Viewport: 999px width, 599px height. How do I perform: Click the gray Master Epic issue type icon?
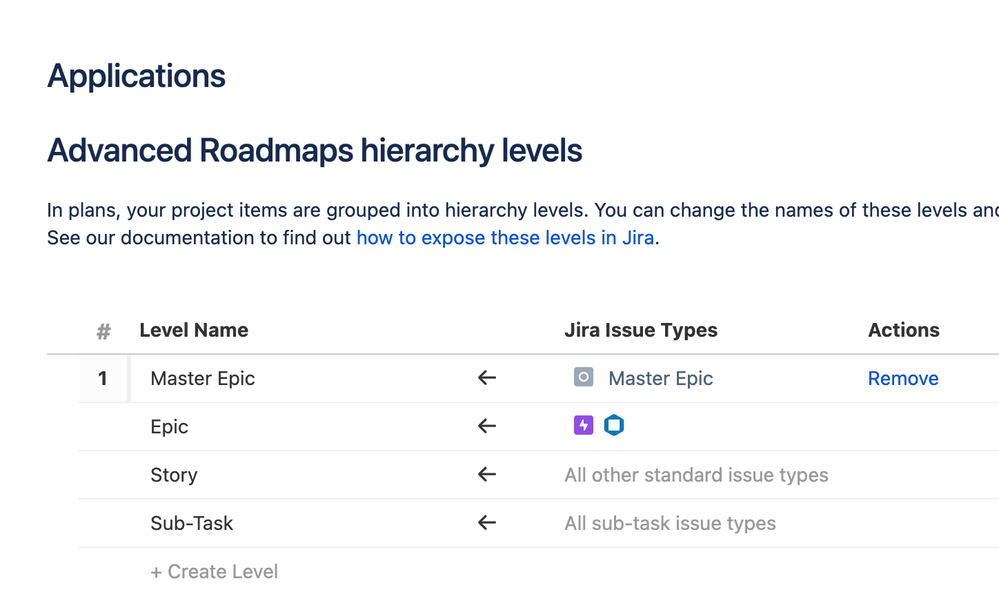(583, 377)
